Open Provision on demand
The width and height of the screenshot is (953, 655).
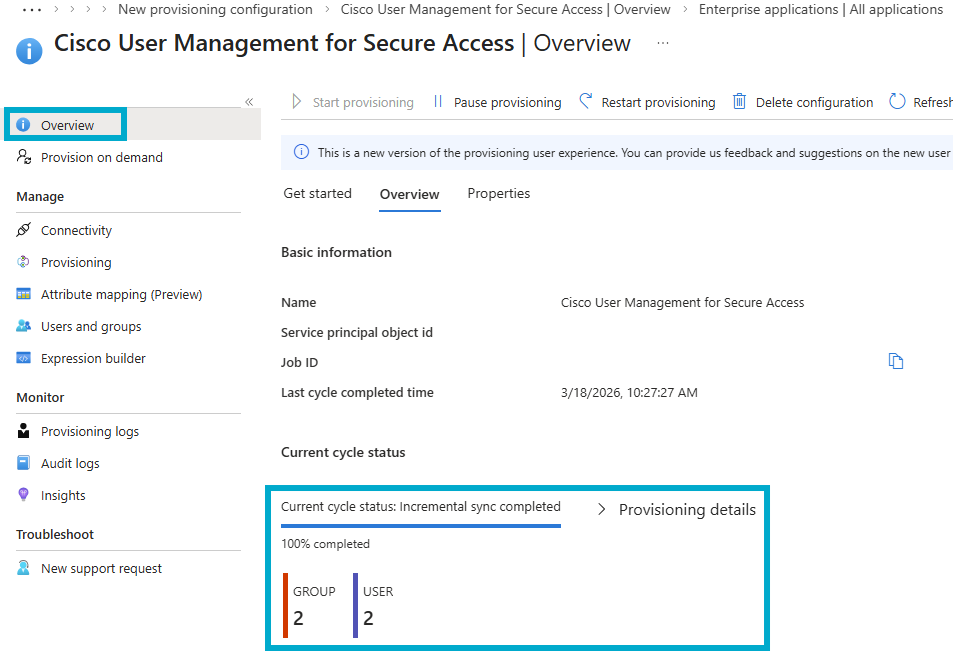pyautogui.click(x=101, y=157)
